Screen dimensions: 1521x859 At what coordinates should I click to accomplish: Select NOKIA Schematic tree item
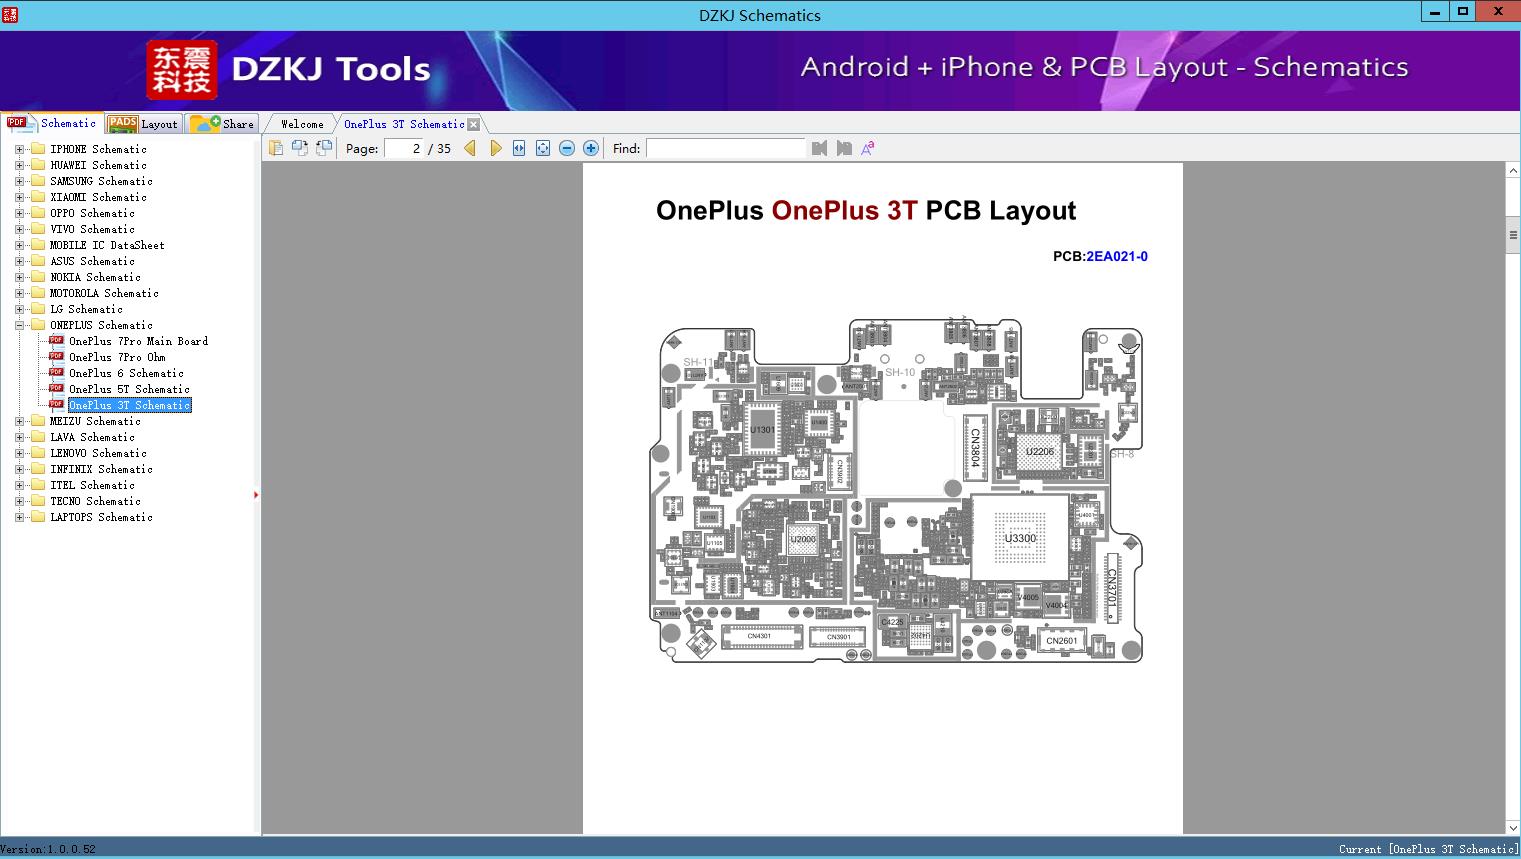(x=95, y=277)
